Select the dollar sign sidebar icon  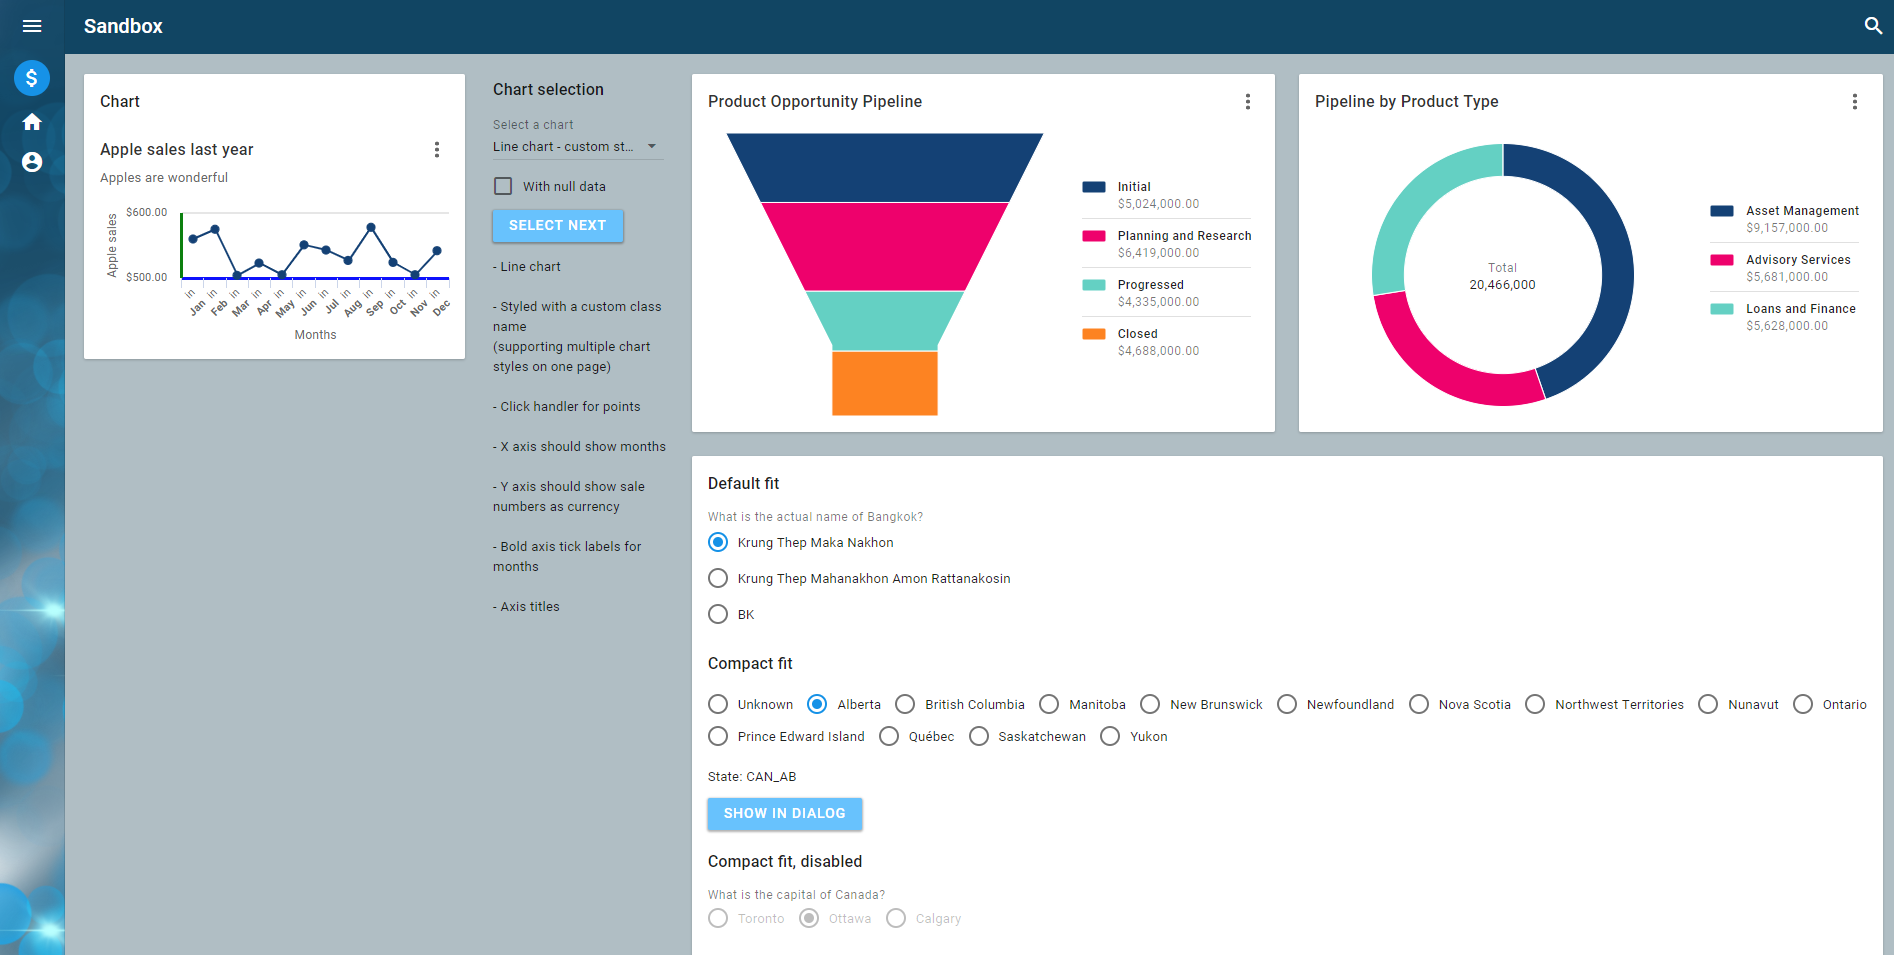click(x=32, y=78)
